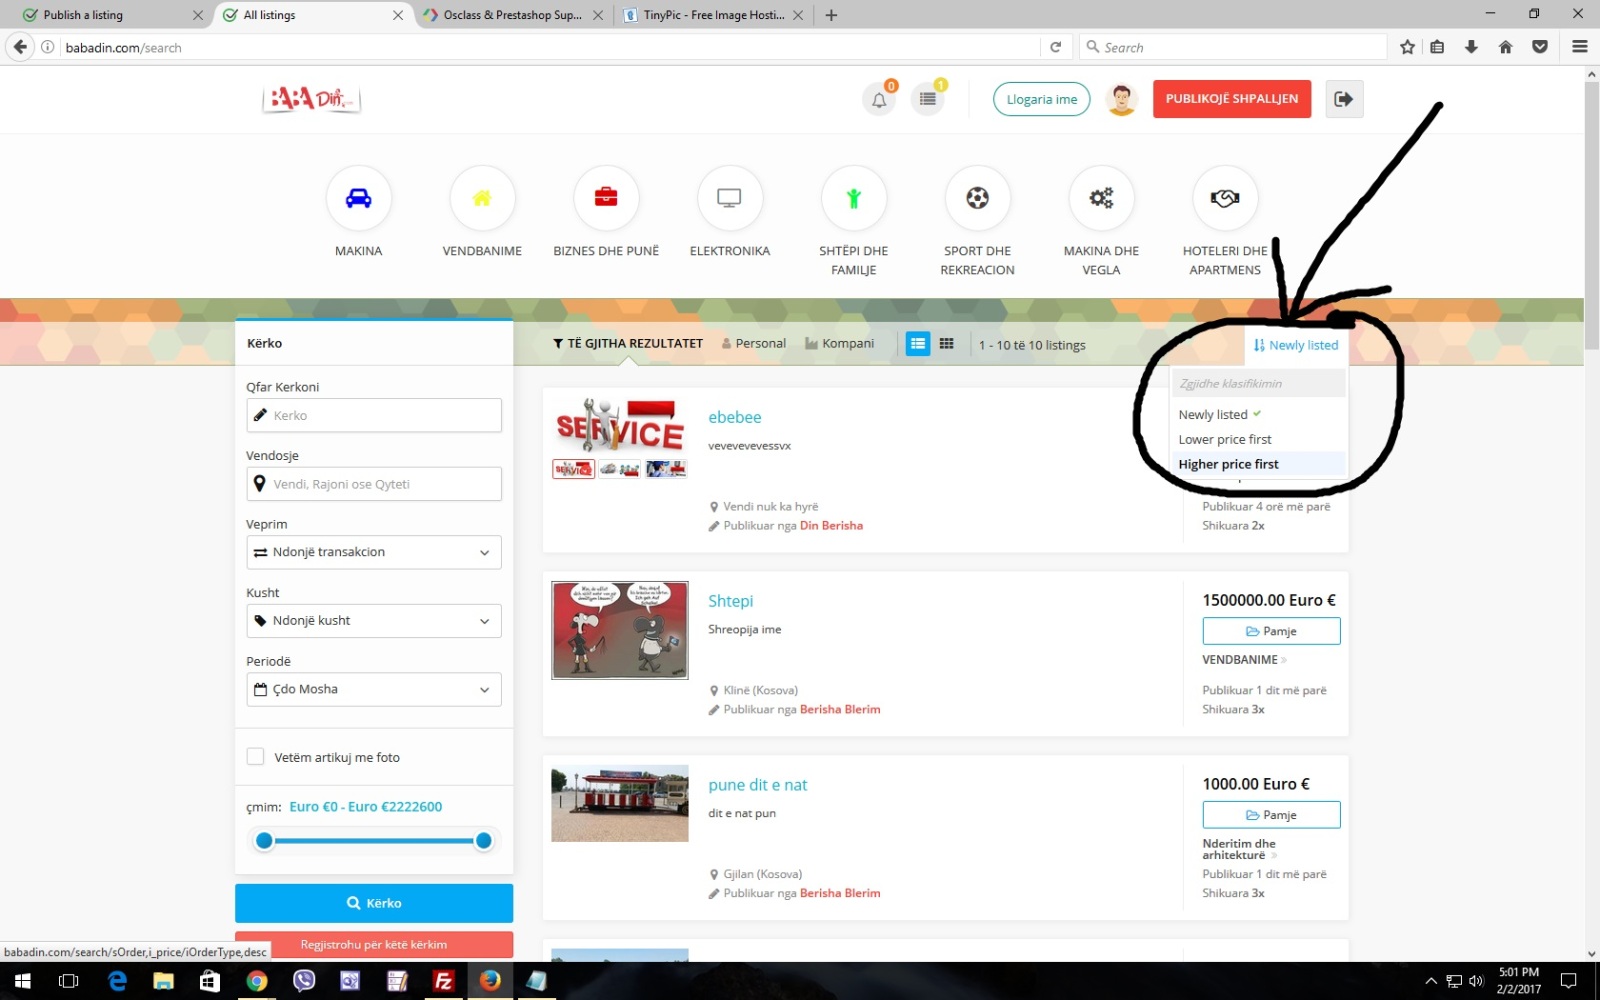The height and width of the screenshot is (1000, 1600).
Task: Expand the Periodë Çdo Mosha dropdown
Action: click(x=374, y=689)
